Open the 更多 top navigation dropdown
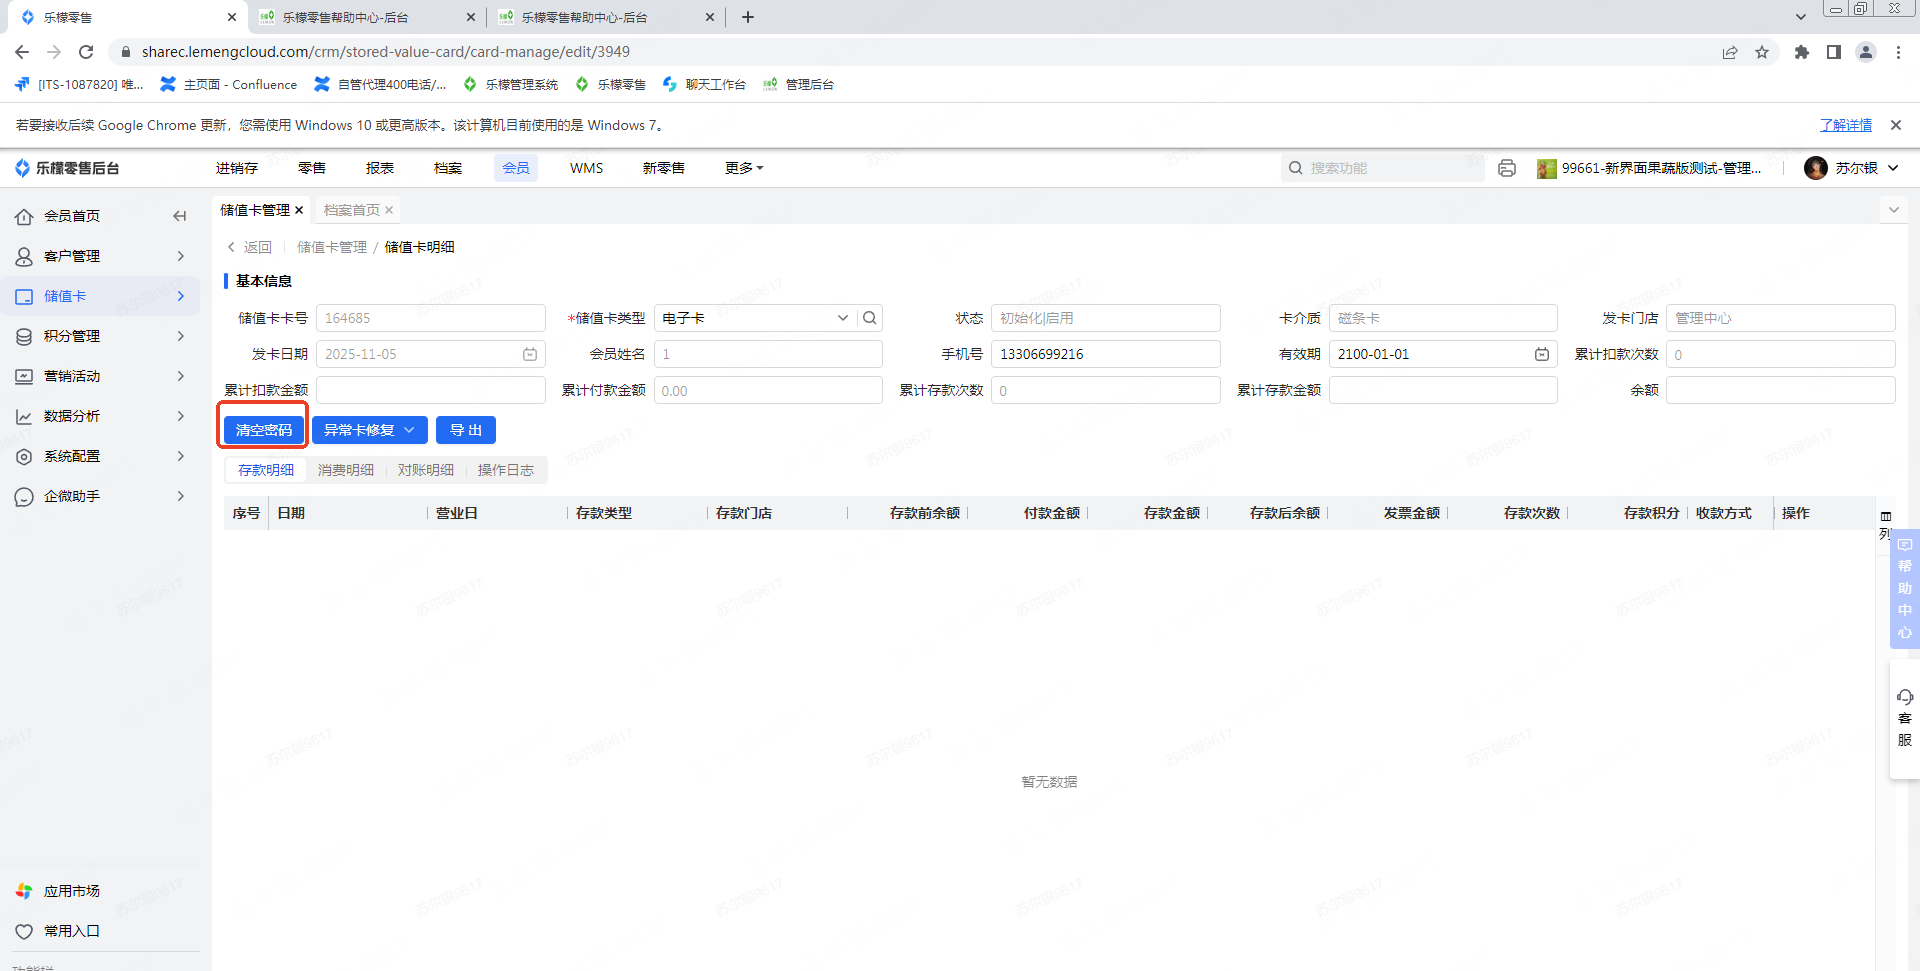Image resolution: width=1920 pixels, height=971 pixels. pyautogui.click(x=744, y=168)
